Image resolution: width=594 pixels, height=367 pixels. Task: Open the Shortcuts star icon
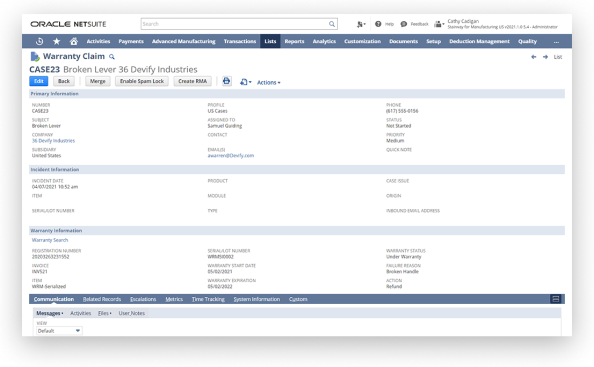point(56,41)
